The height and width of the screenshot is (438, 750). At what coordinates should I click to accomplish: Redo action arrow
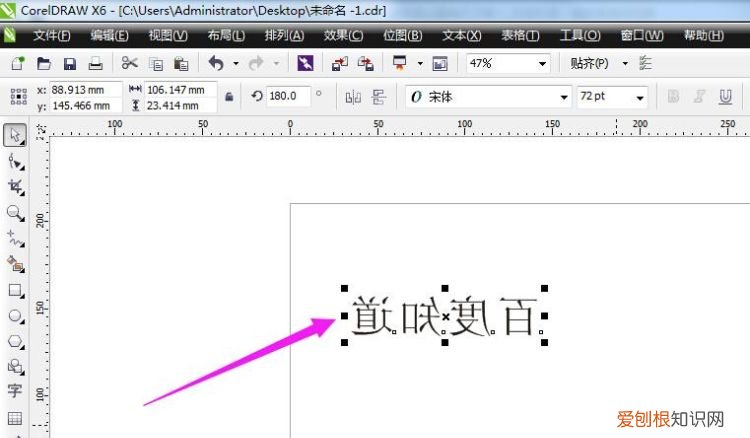pyautogui.click(x=256, y=63)
